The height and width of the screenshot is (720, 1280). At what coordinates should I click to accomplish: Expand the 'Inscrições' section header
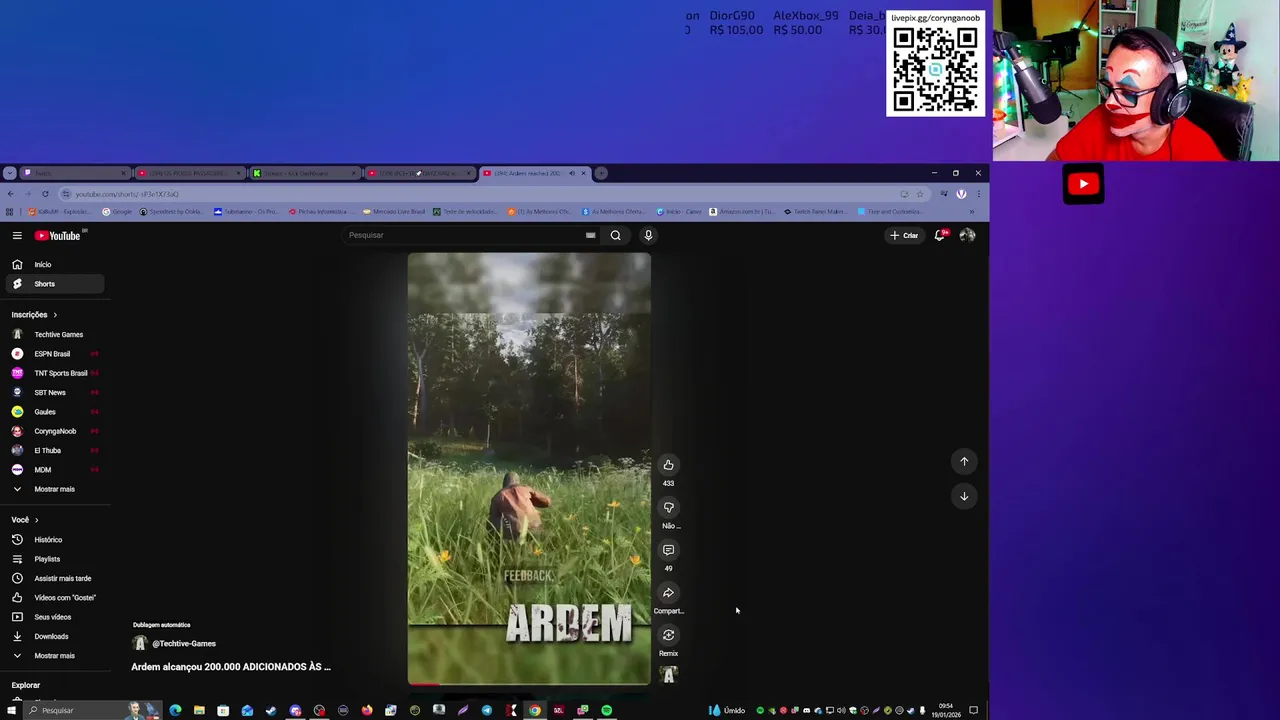(x=35, y=314)
